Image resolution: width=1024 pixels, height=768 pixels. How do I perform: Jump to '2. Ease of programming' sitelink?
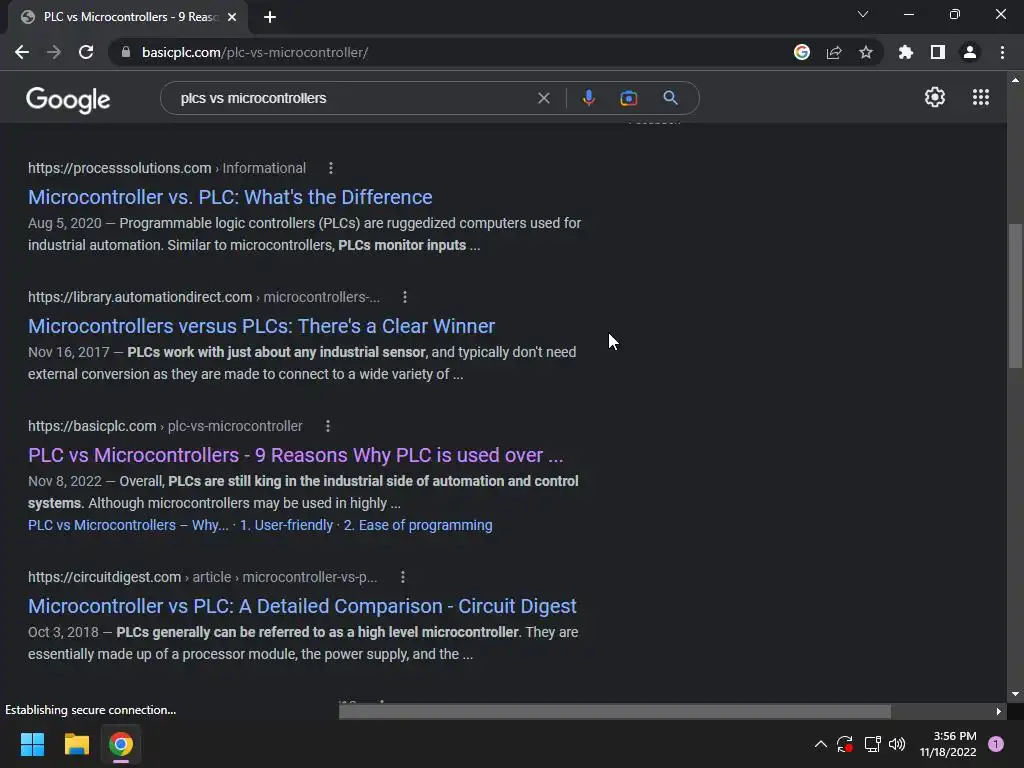(x=418, y=525)
